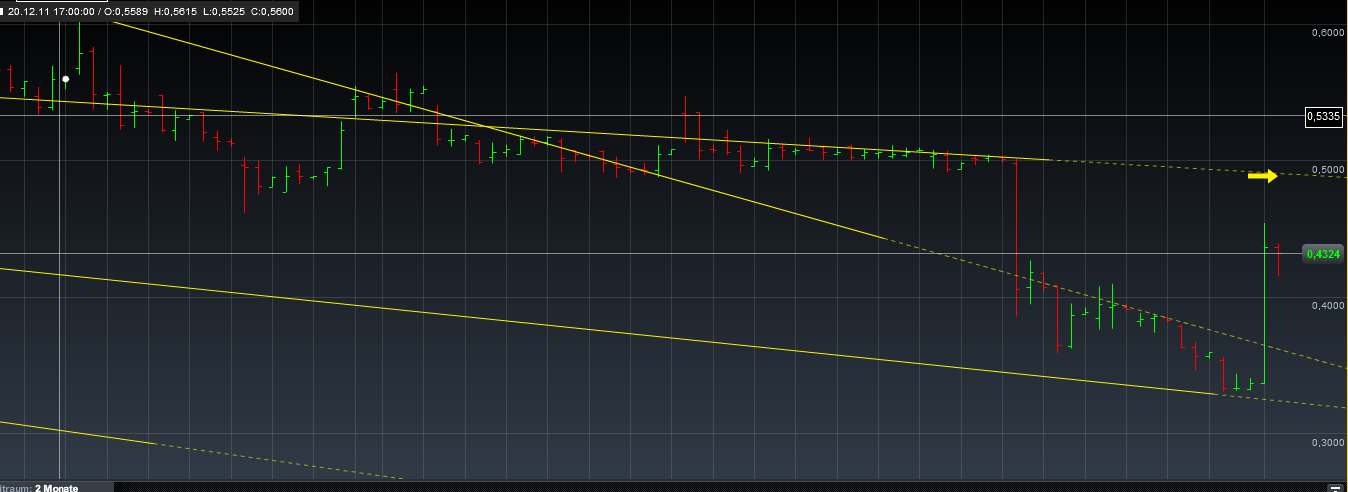Click the 0,4000 price axis label
The image size is (1348, 492).
click(x=1326, y=306)
